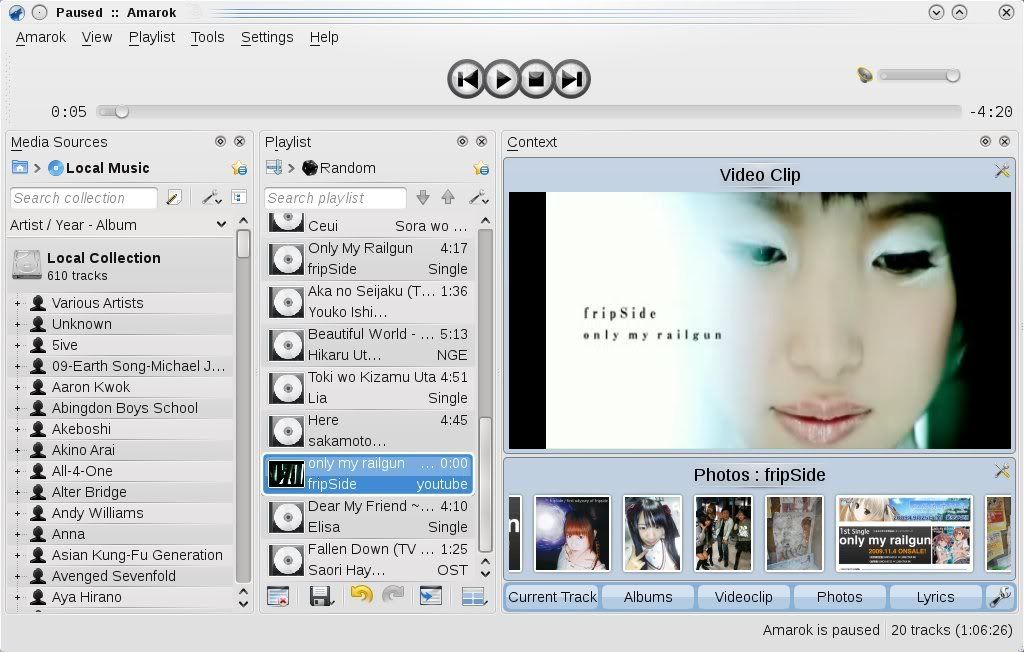Switch to the Current Track applet tab
The image size is (1024, 652).
click(x=552, y=597)
